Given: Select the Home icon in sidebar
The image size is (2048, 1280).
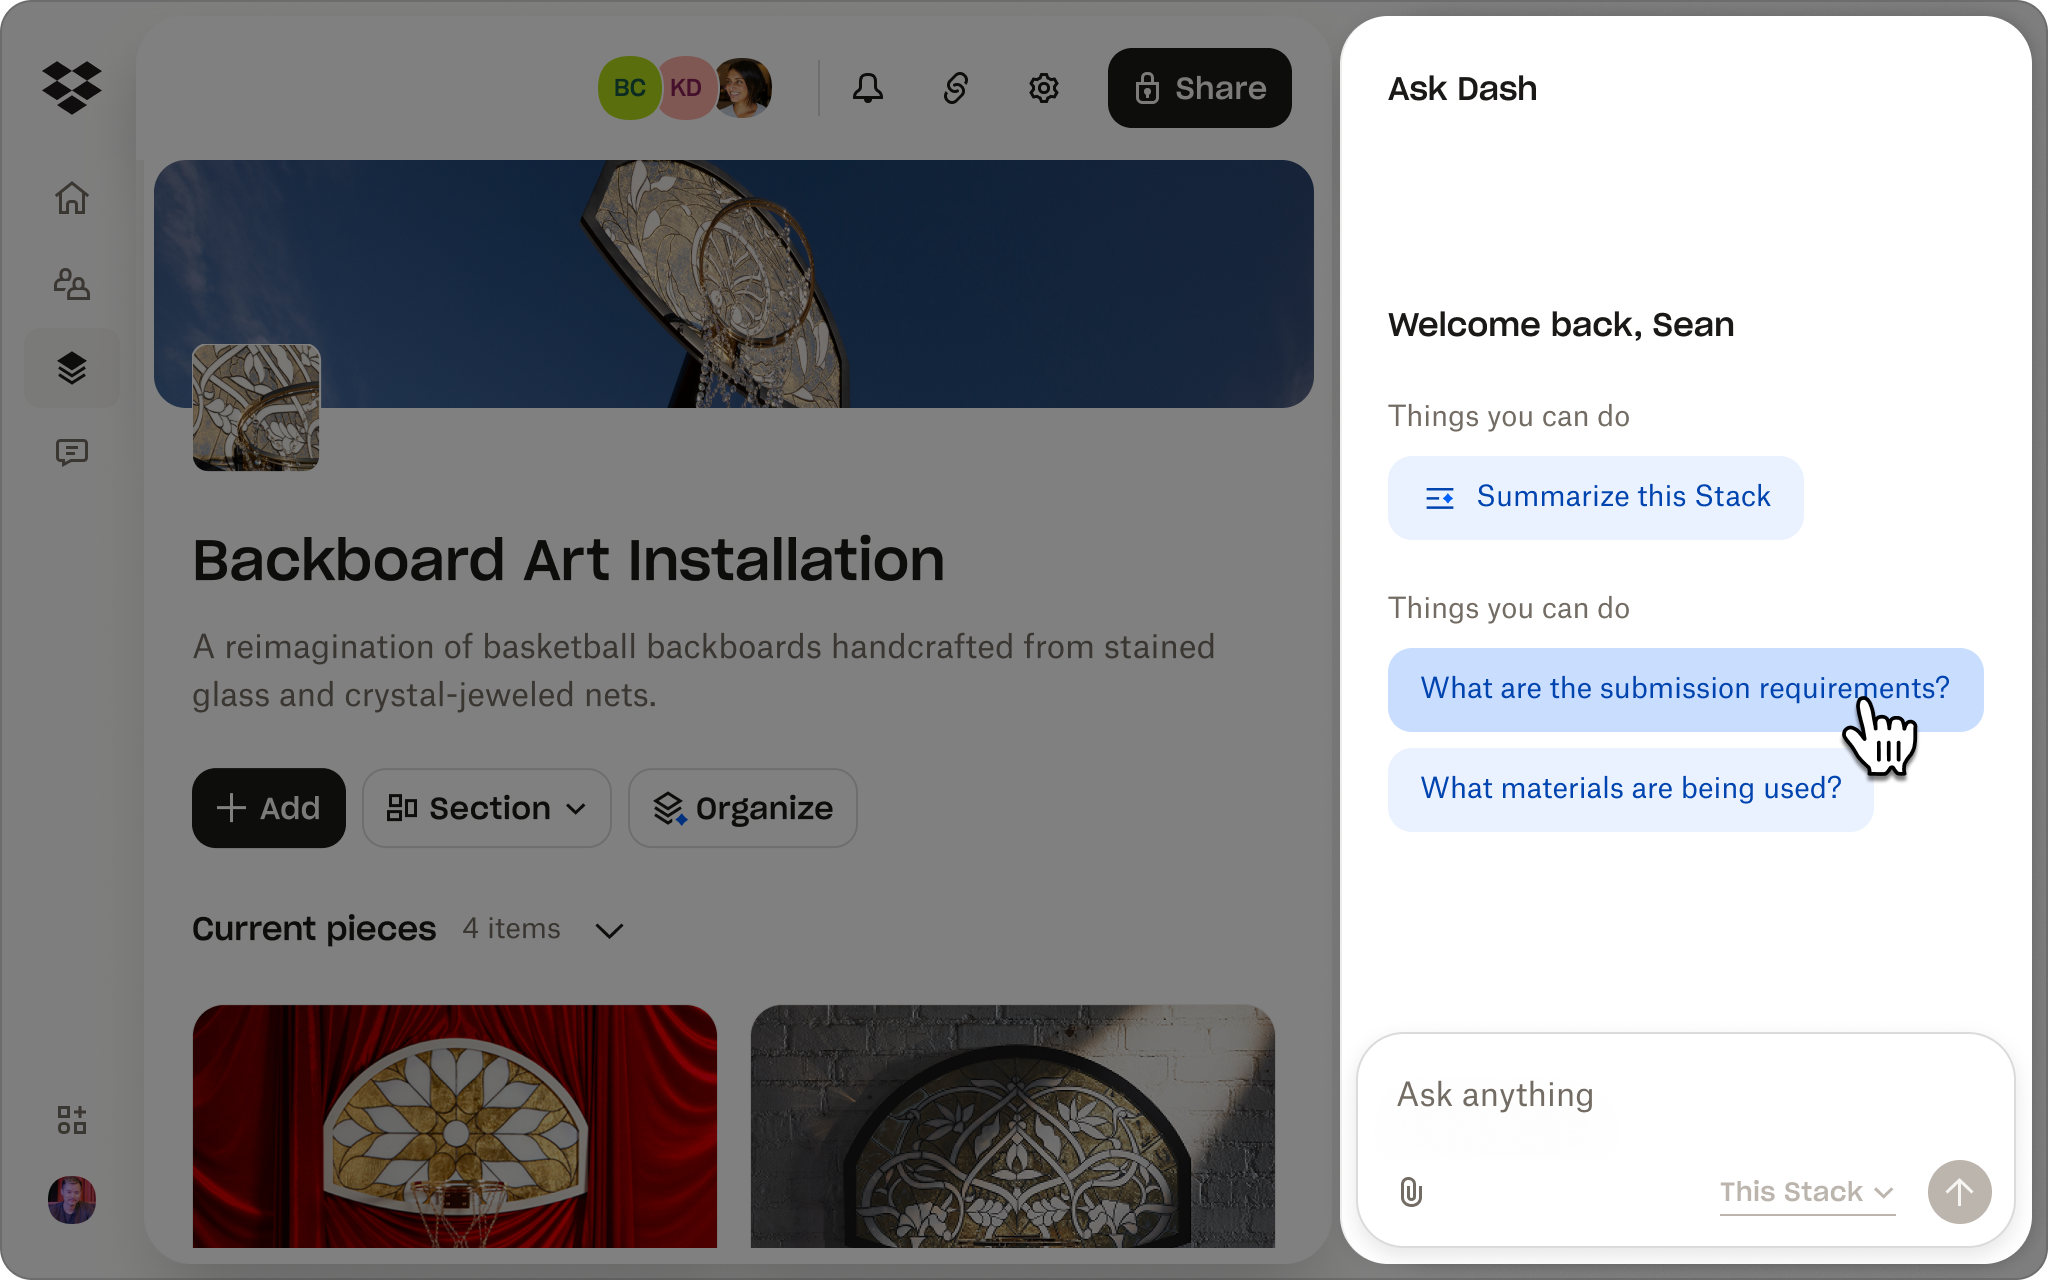Looking at the screenshot, I should [x=71, y=198].
